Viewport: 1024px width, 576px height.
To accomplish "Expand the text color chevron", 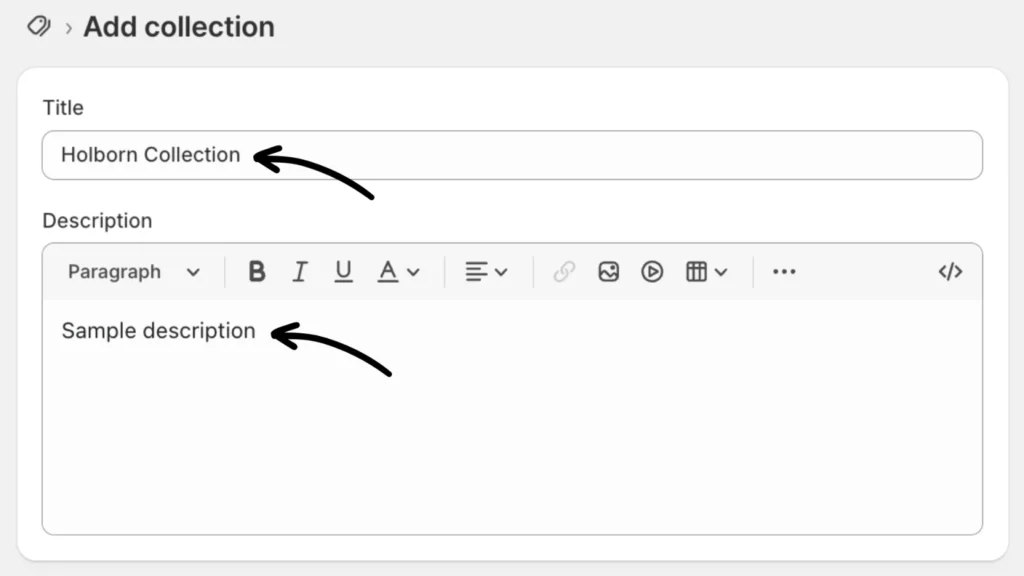I will (x=413, y=272).
